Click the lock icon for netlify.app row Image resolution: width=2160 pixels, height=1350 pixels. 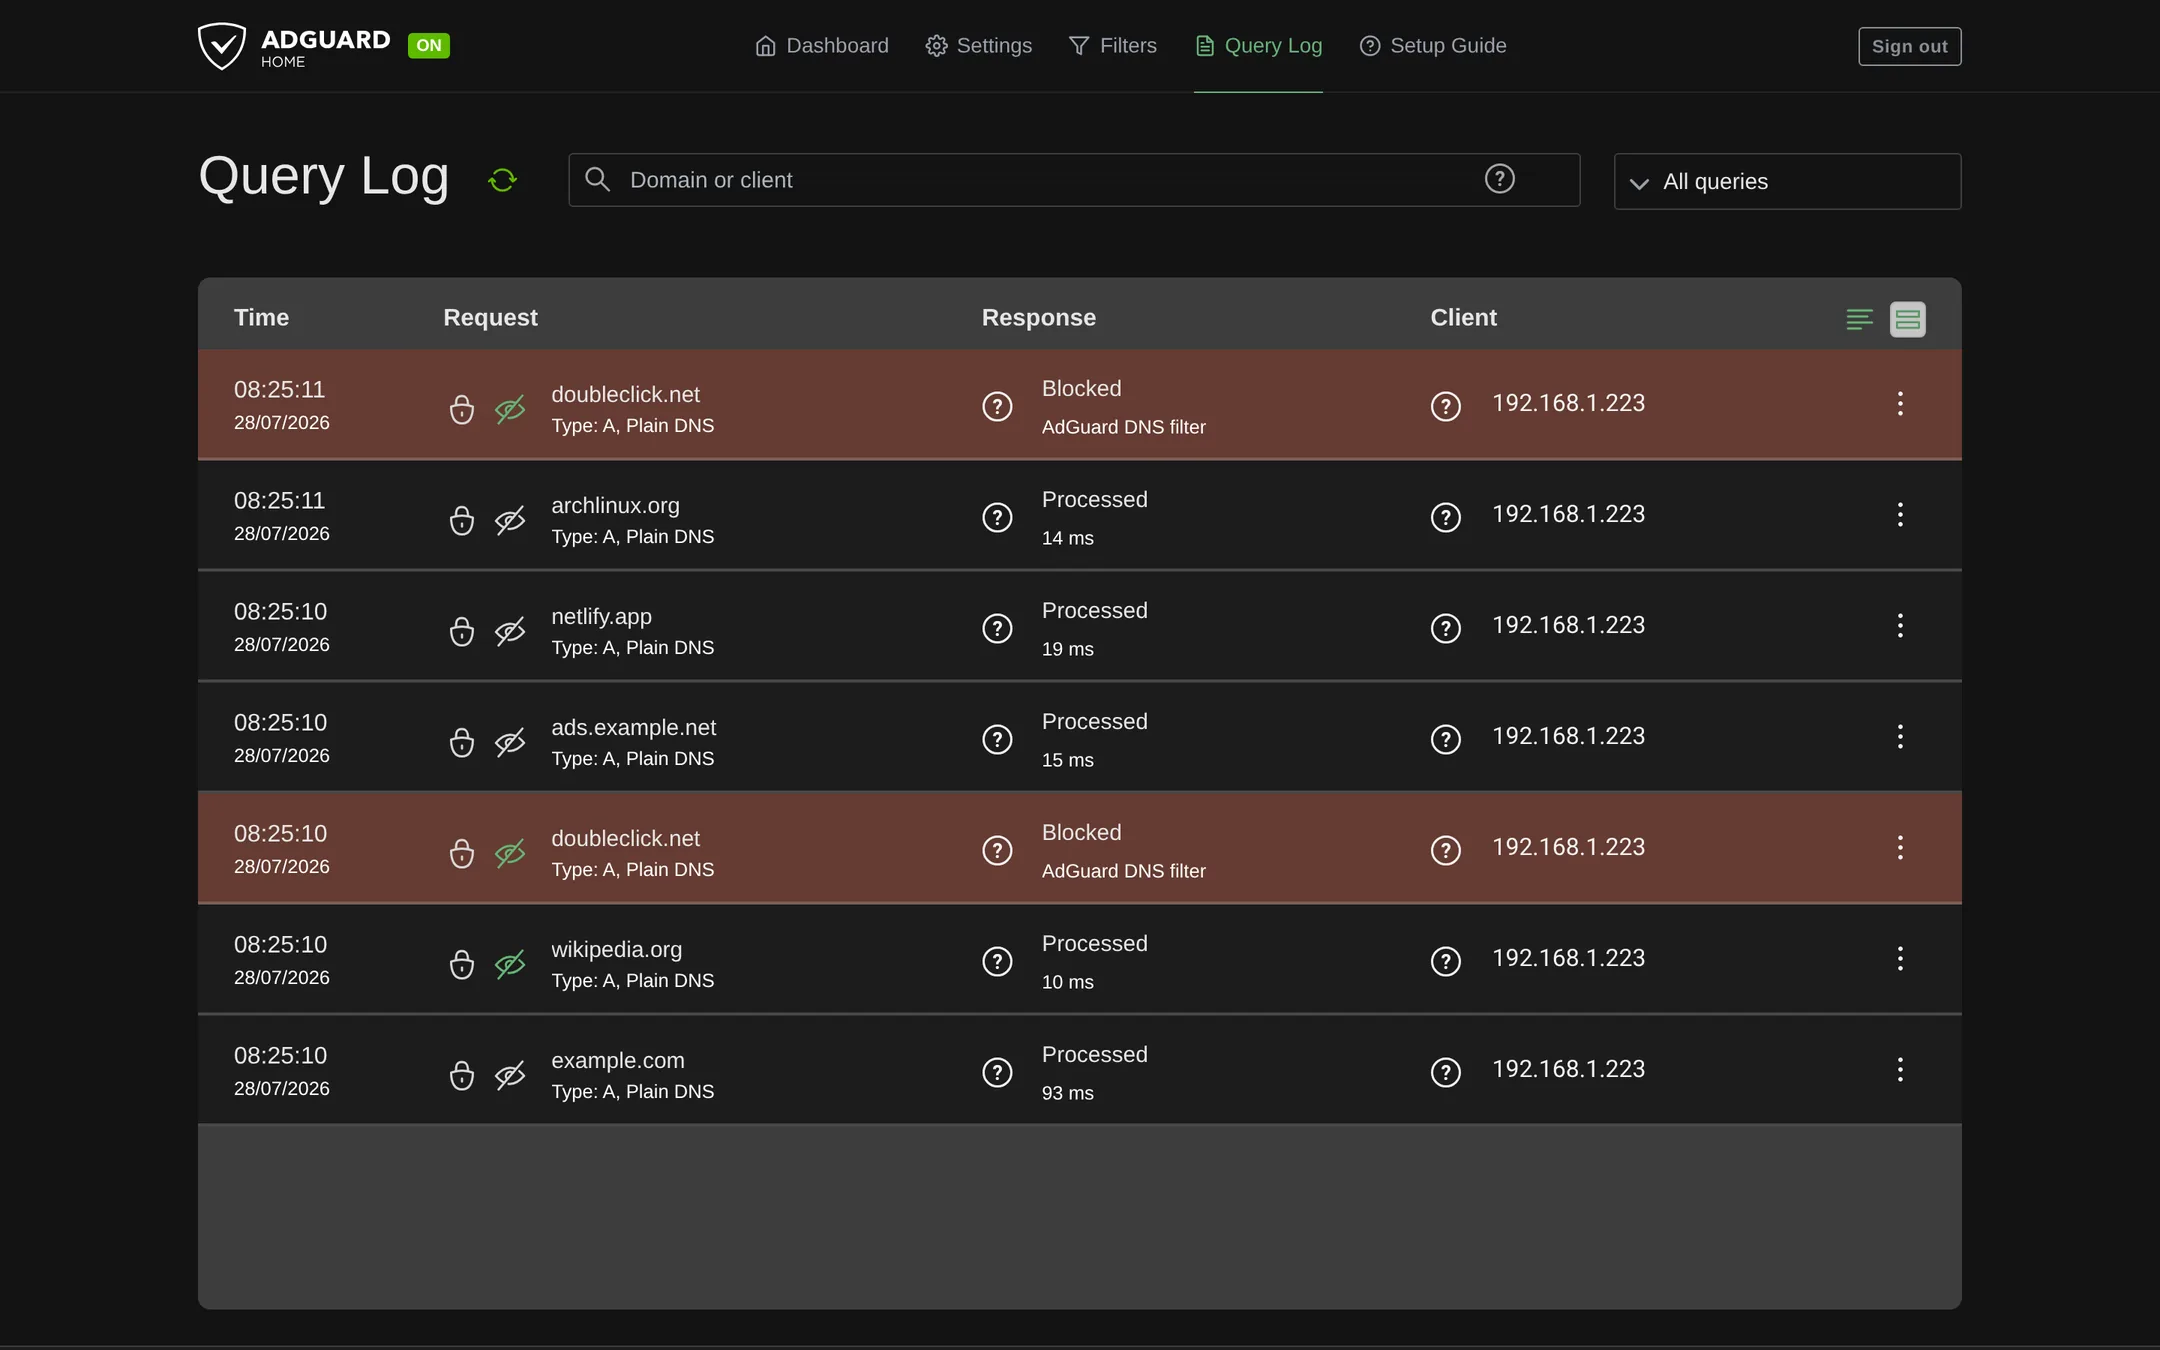point(461,631)
